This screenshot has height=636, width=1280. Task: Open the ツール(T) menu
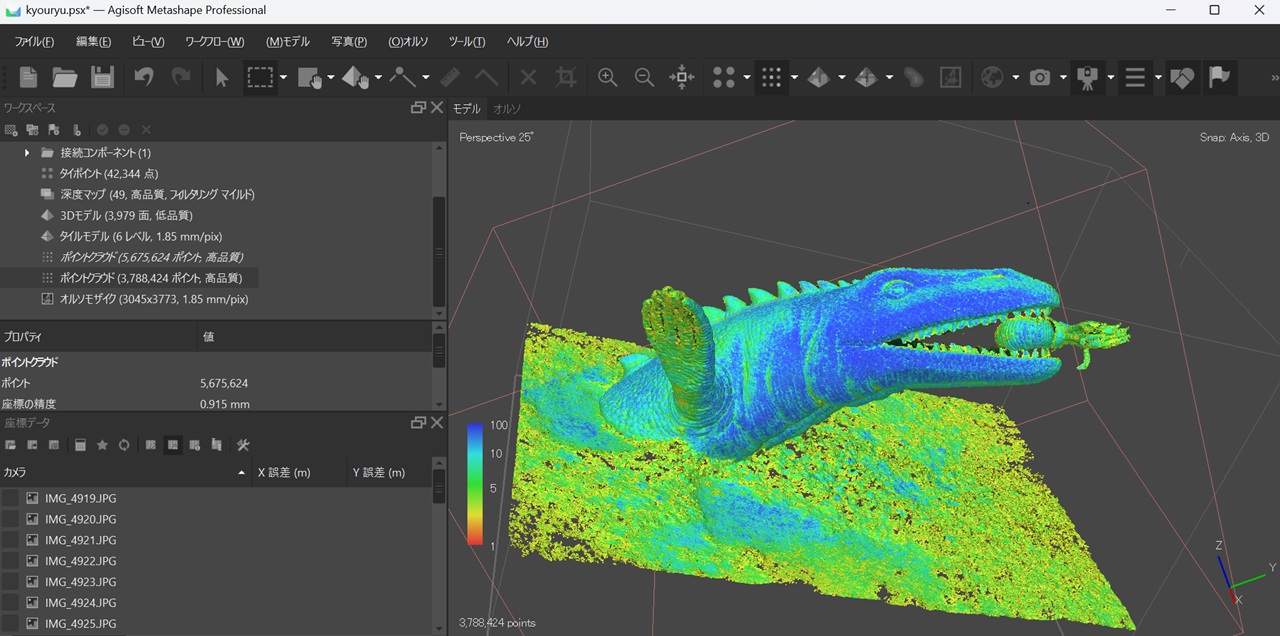467,41
